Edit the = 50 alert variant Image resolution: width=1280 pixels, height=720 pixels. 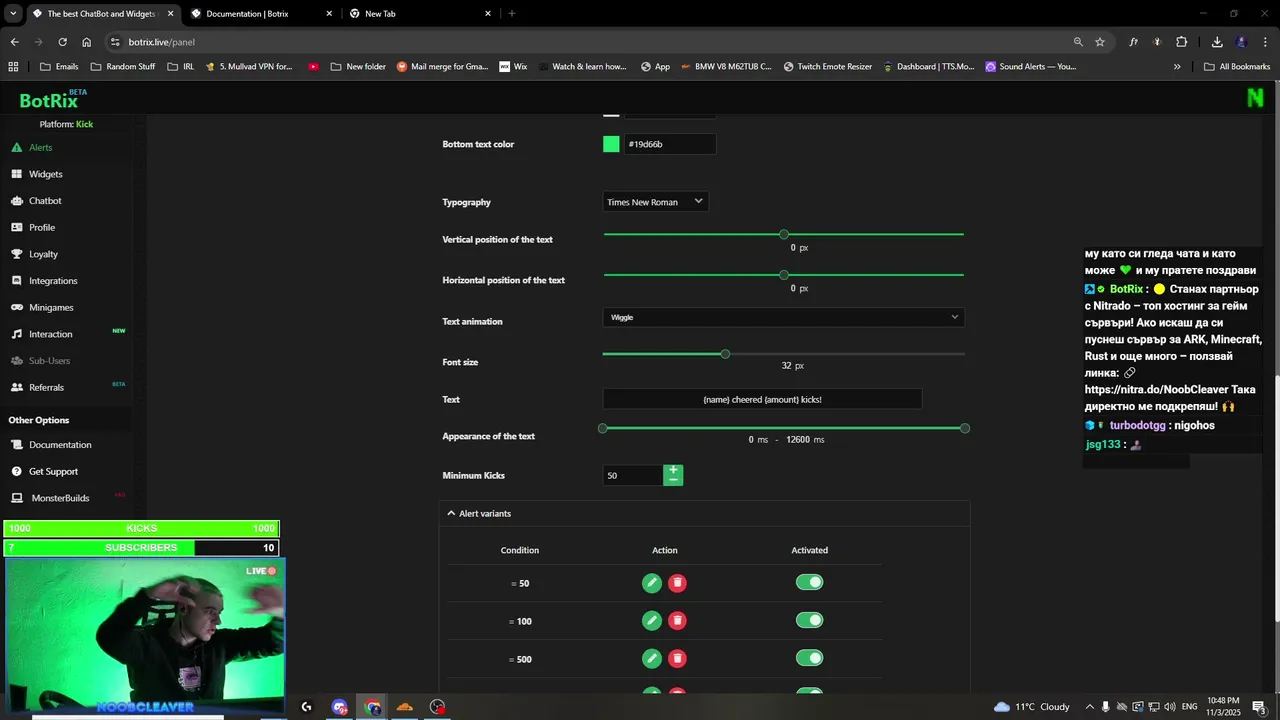click(652, 583)
